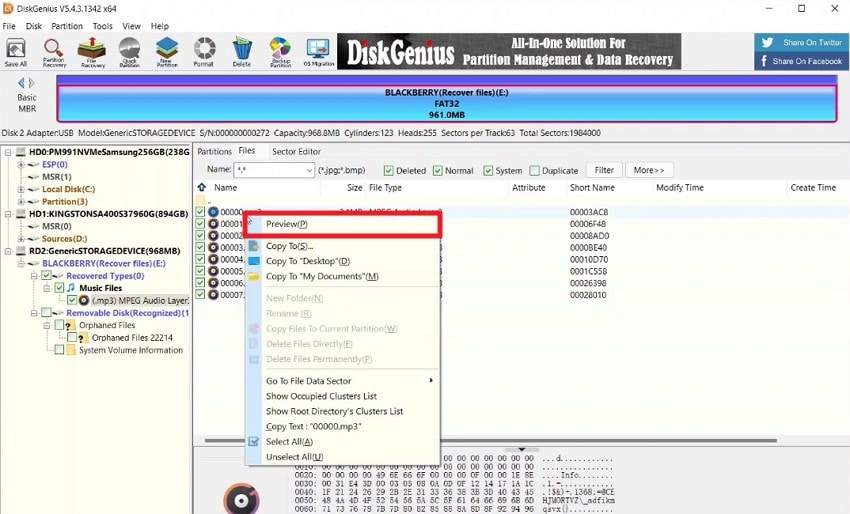Switch to the Partitions tab

[x=214, y=151]
